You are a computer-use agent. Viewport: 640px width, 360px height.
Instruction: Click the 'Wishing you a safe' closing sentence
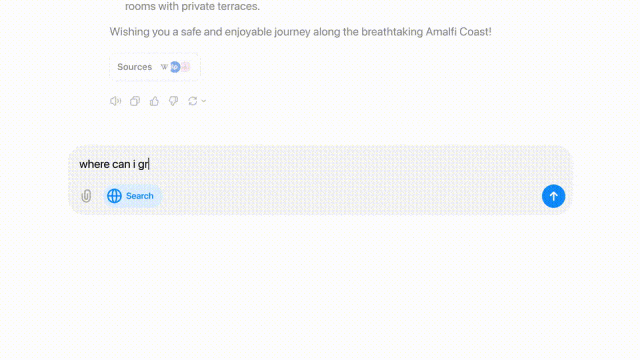point(300,31)
